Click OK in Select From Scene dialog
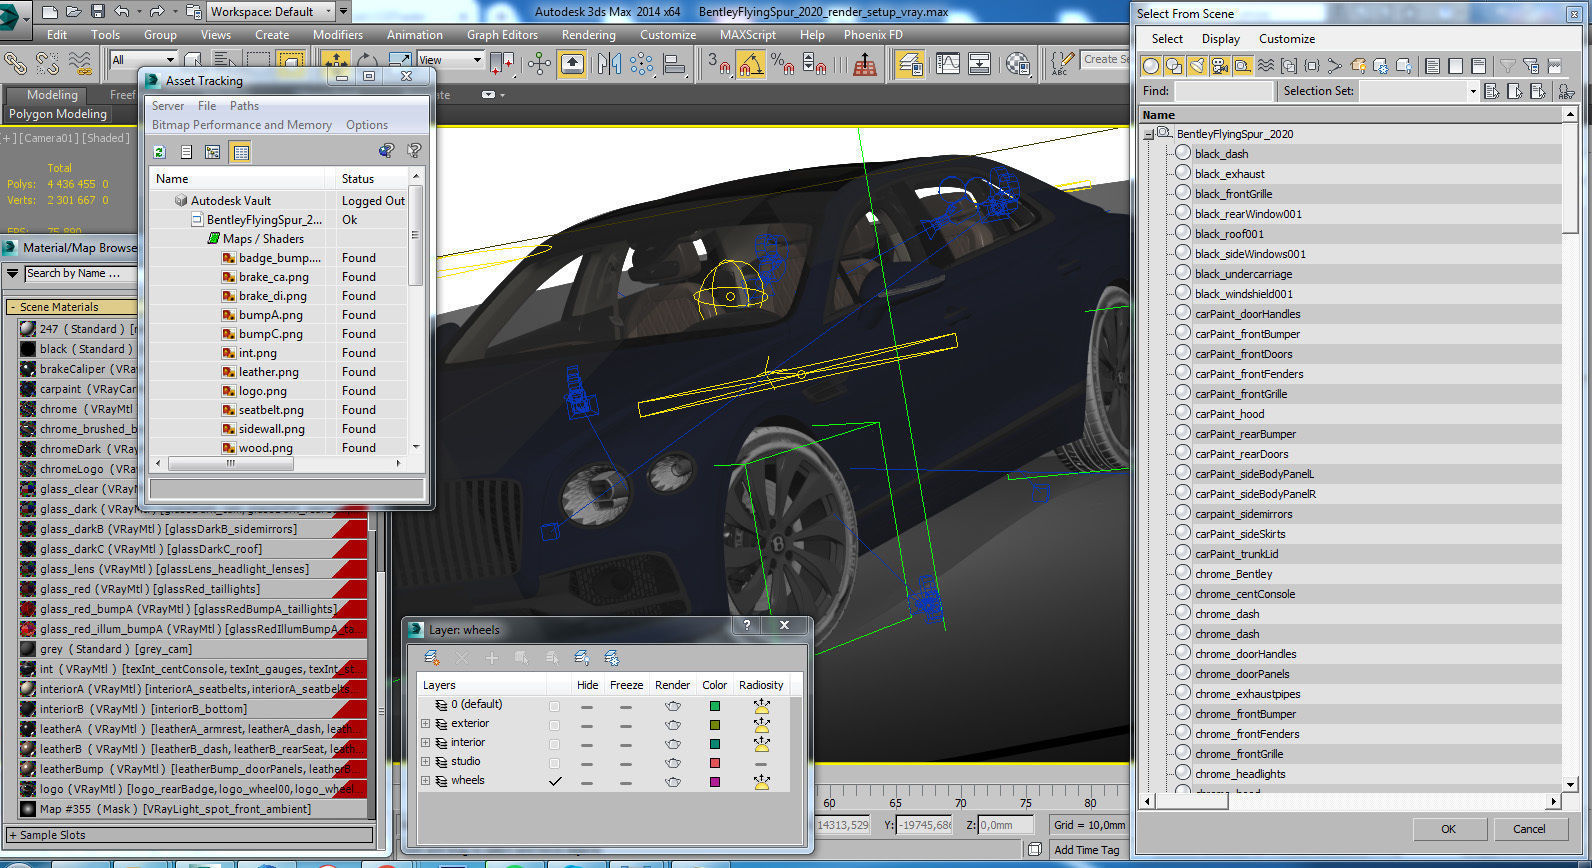Screen dimensions: 1592x868 (x=1448, y=829)
